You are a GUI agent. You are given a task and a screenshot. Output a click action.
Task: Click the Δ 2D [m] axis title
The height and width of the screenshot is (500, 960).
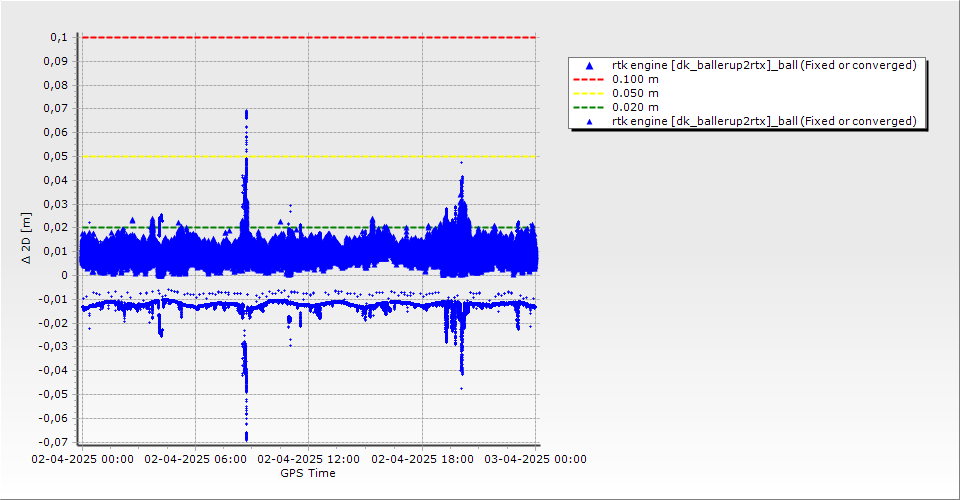(26, 239)
